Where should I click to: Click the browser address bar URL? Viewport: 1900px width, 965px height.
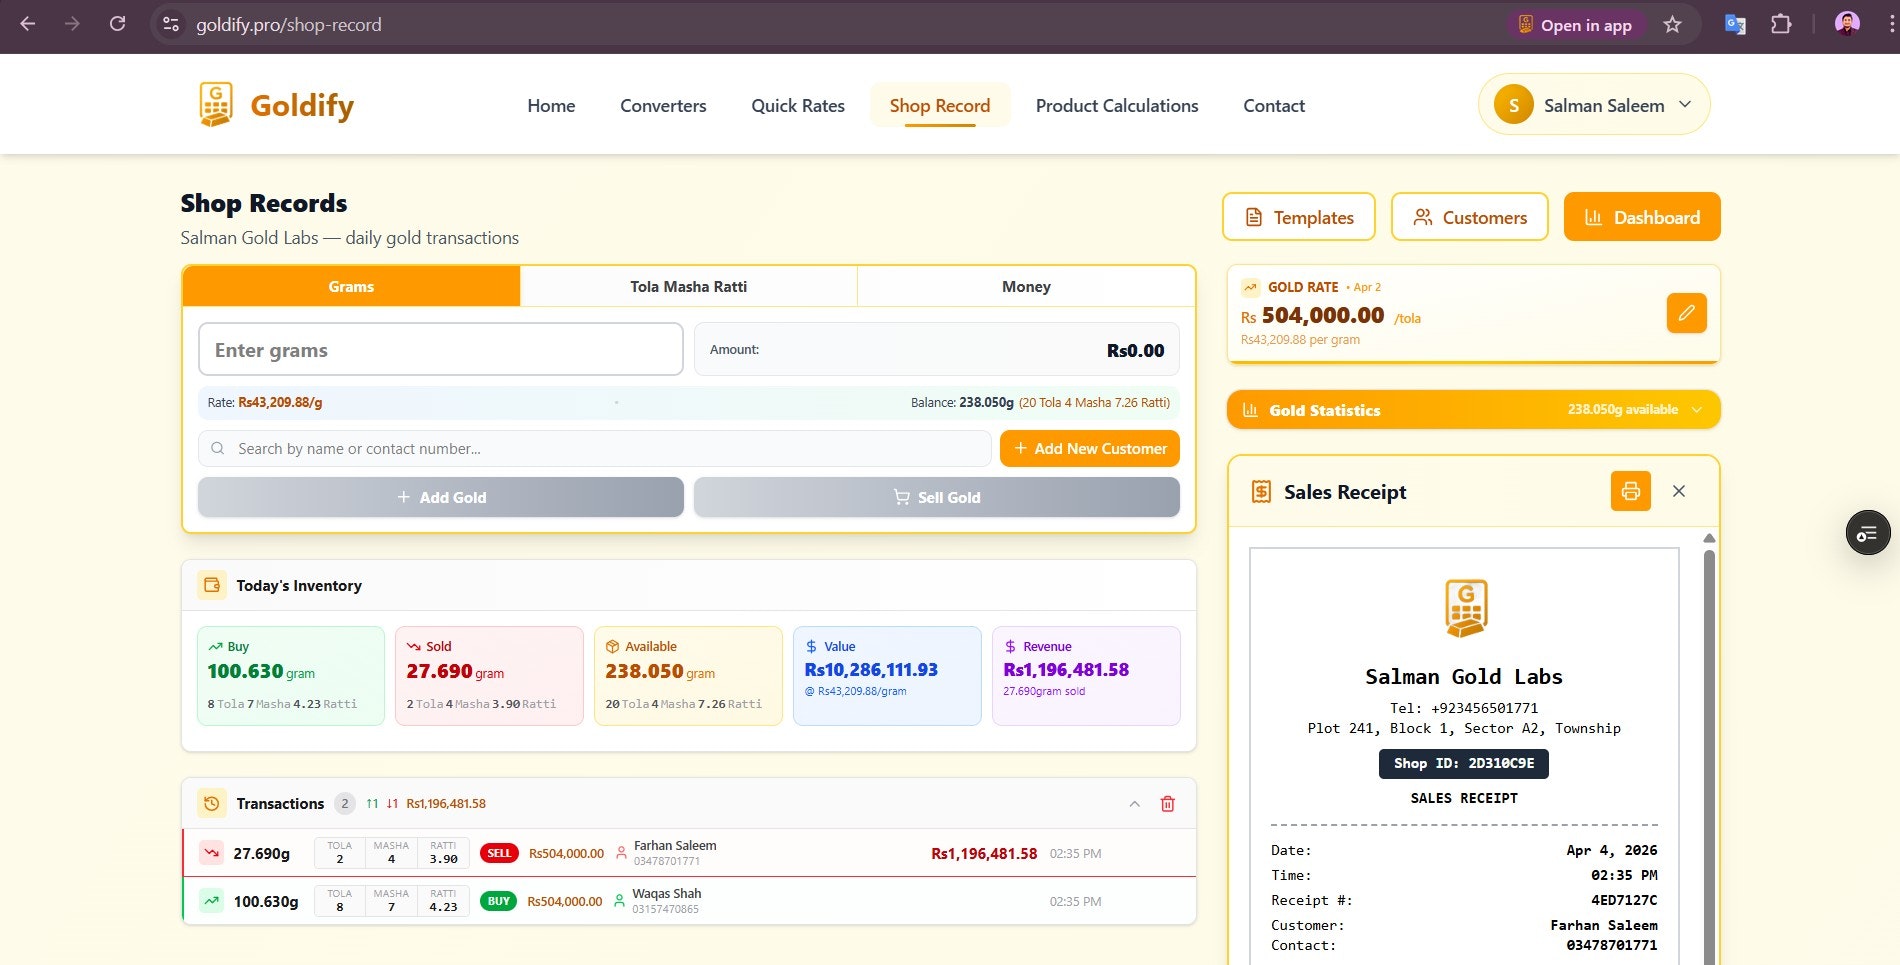[x=289, y=25]
